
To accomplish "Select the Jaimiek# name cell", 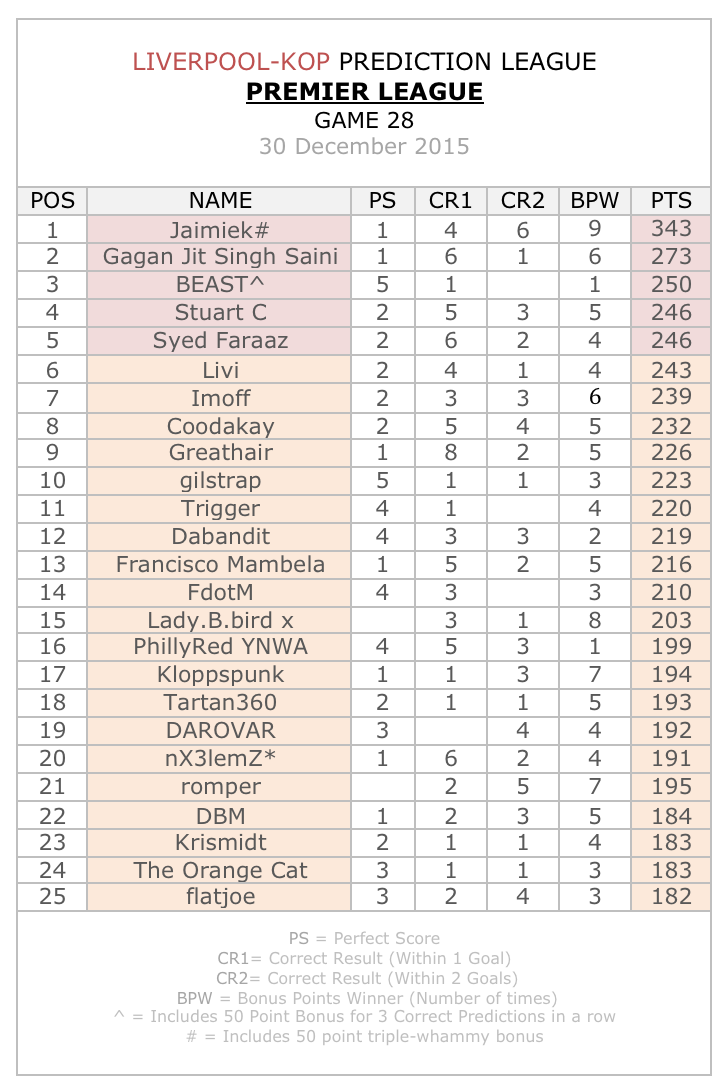I will pyautogui.click(x=220, y=229).
